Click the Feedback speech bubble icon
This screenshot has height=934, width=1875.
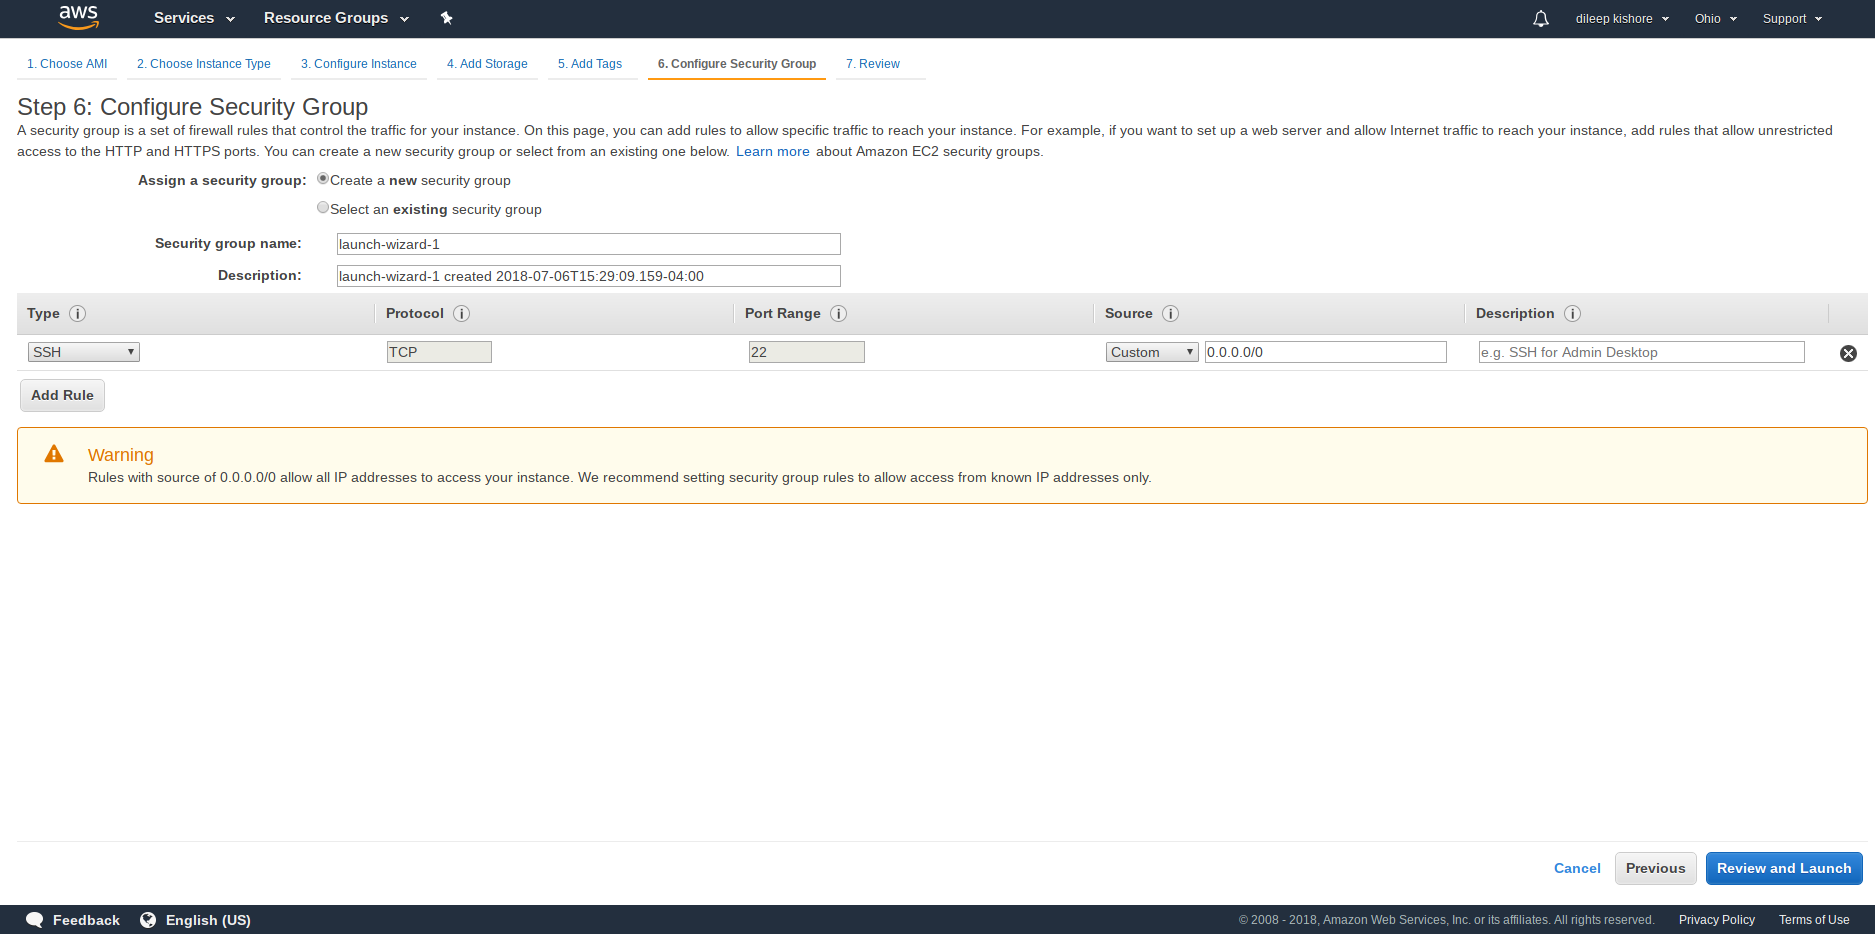pos(35,920)
